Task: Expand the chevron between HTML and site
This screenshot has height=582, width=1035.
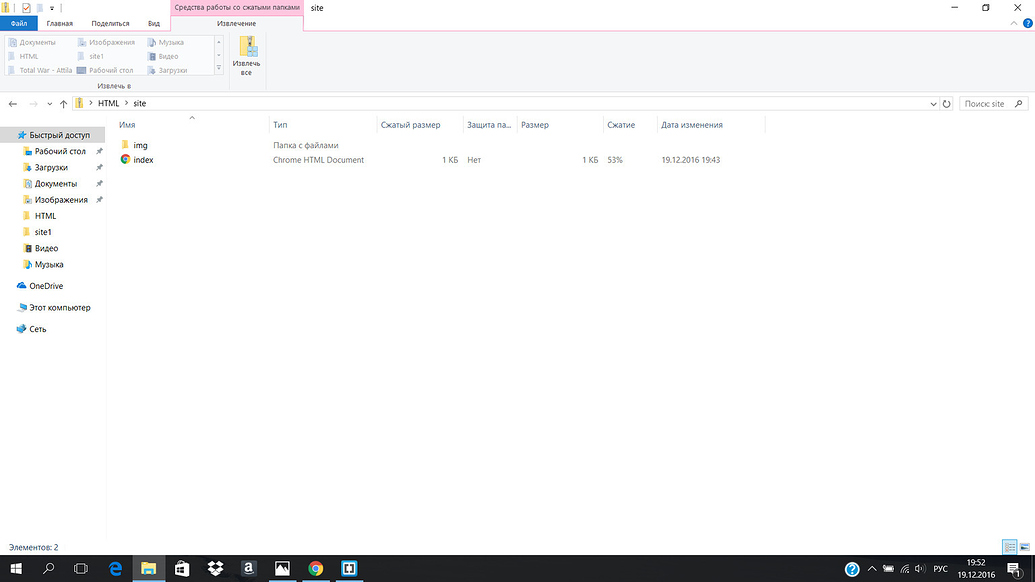Action: (126, 104)
